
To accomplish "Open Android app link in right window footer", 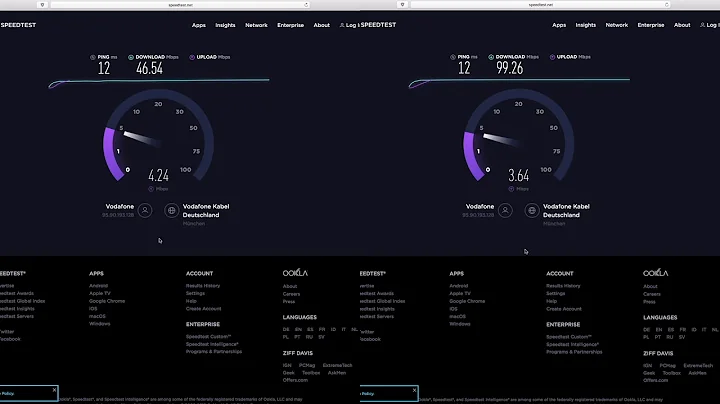I will (x=459, y=286).
